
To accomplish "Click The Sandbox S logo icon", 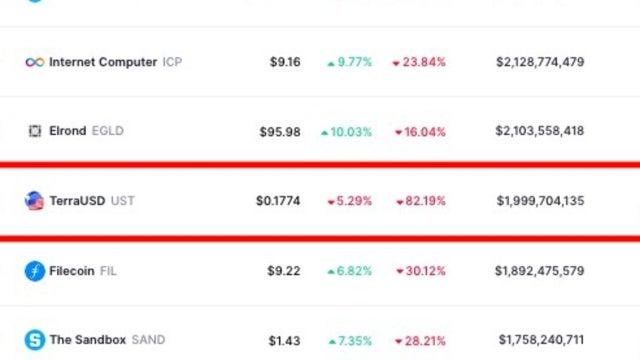I will tap(35, 340).
